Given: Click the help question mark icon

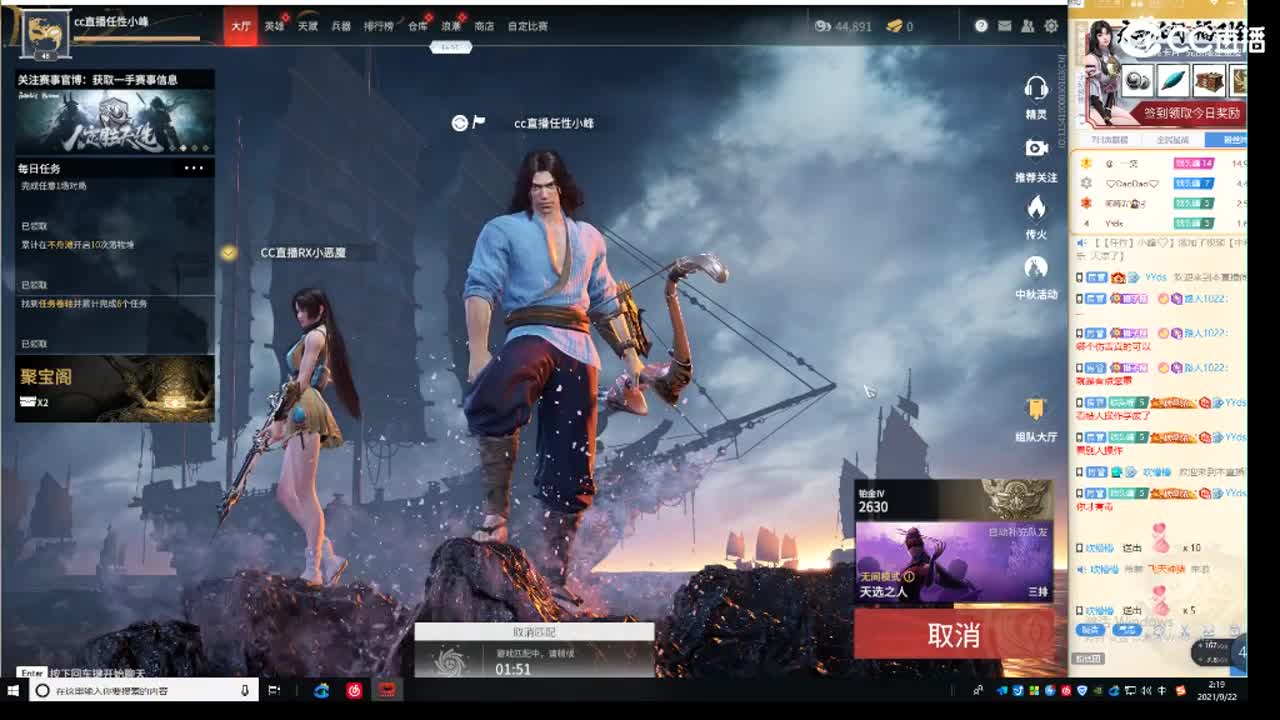Looking at the screenshot, I should pos(981,26).
